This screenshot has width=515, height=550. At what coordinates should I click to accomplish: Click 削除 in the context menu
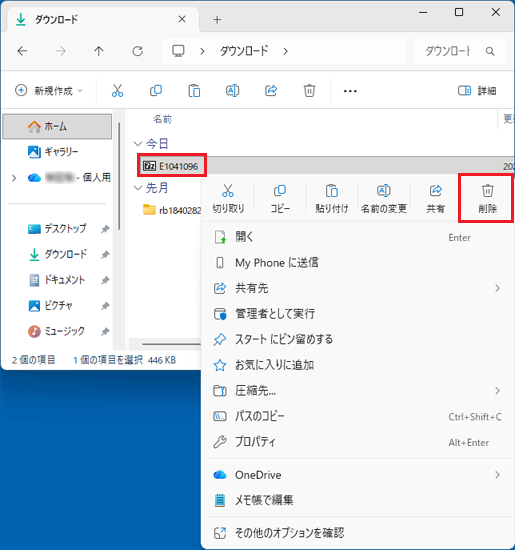487,199
